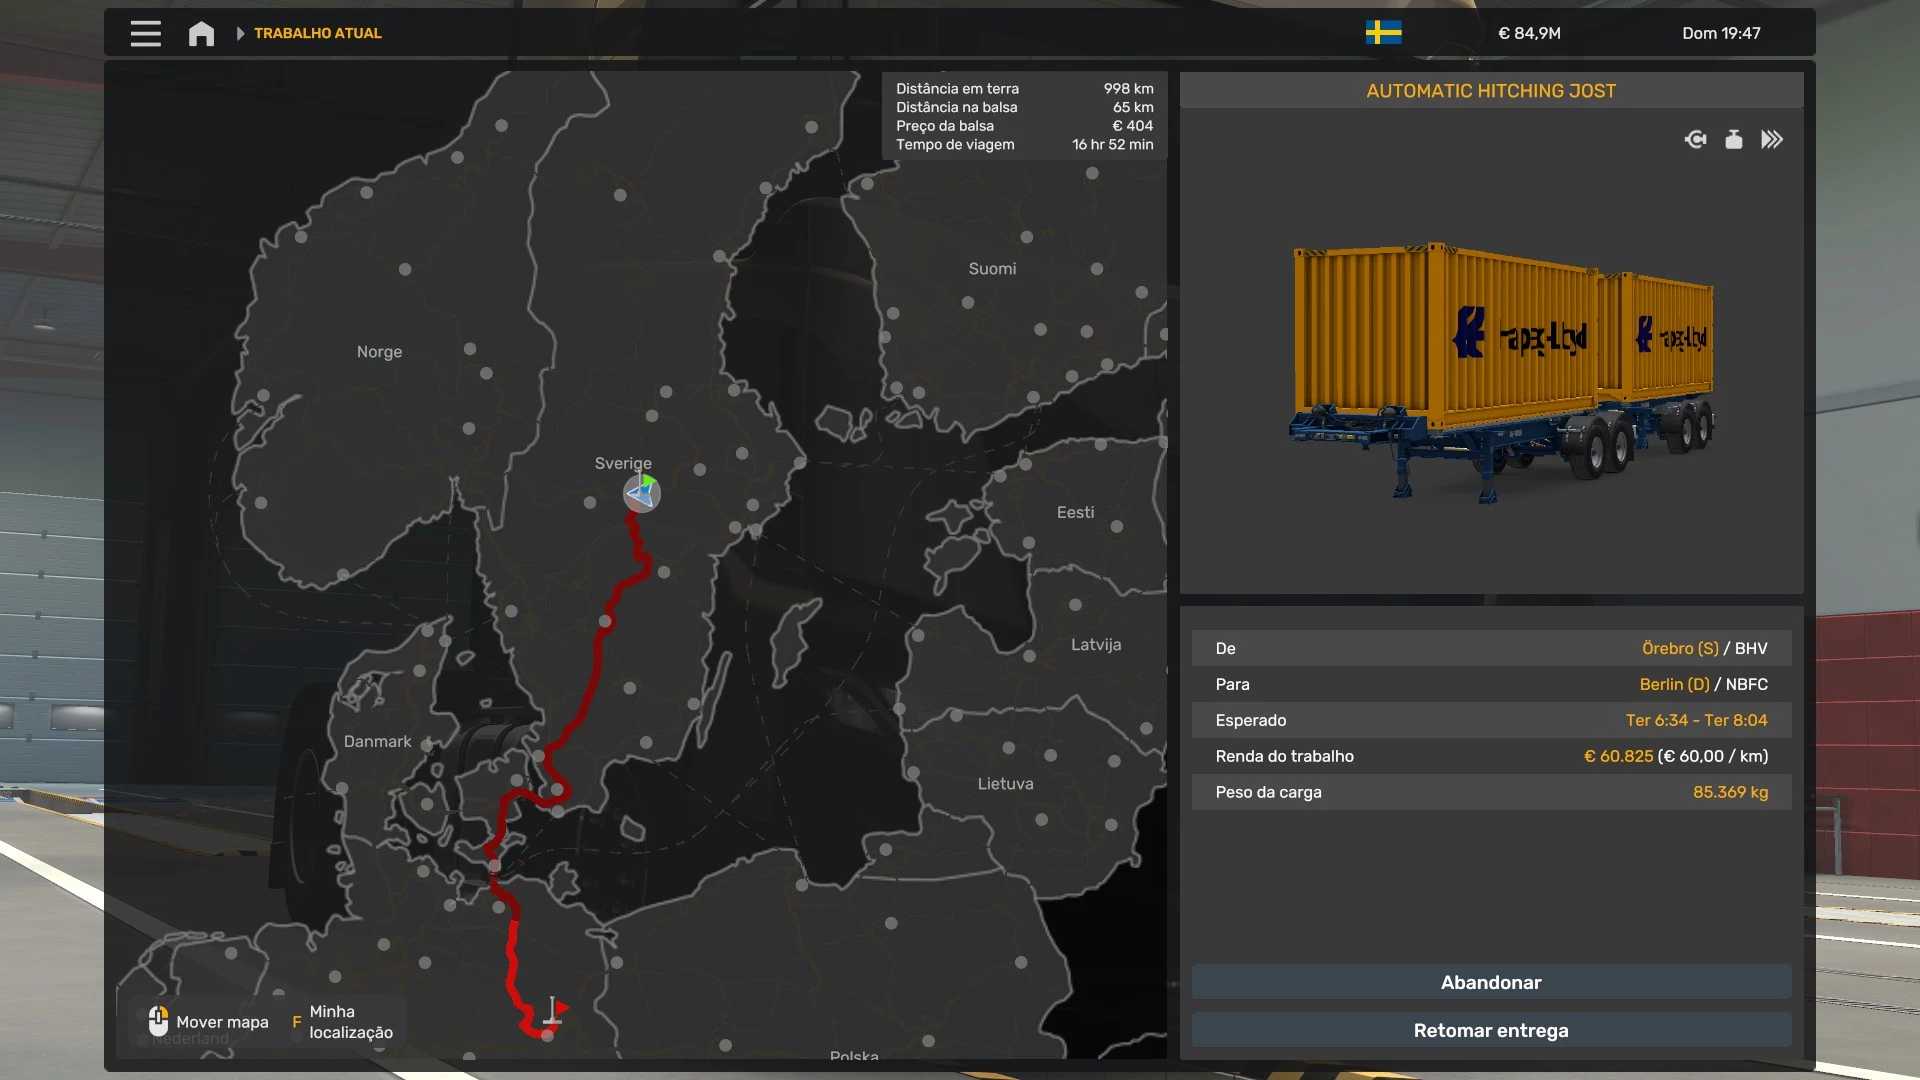Click the urgency triple-arrow icon
Image resolution: width=1920 pixels, height=1080 pixels.
click(1772, 139)
